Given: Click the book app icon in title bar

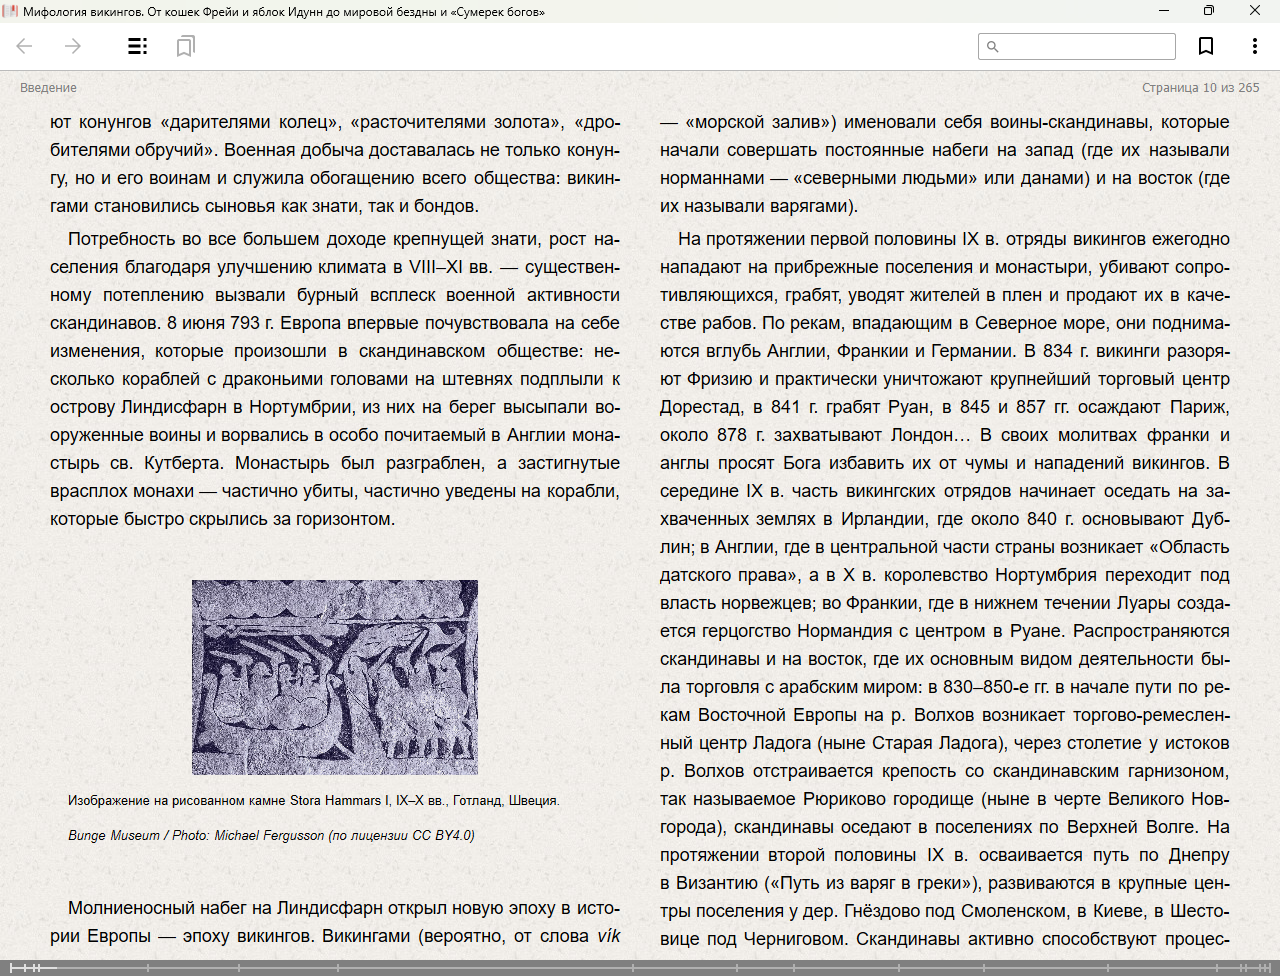Looking at the screenshot, I should pos(11,12).
